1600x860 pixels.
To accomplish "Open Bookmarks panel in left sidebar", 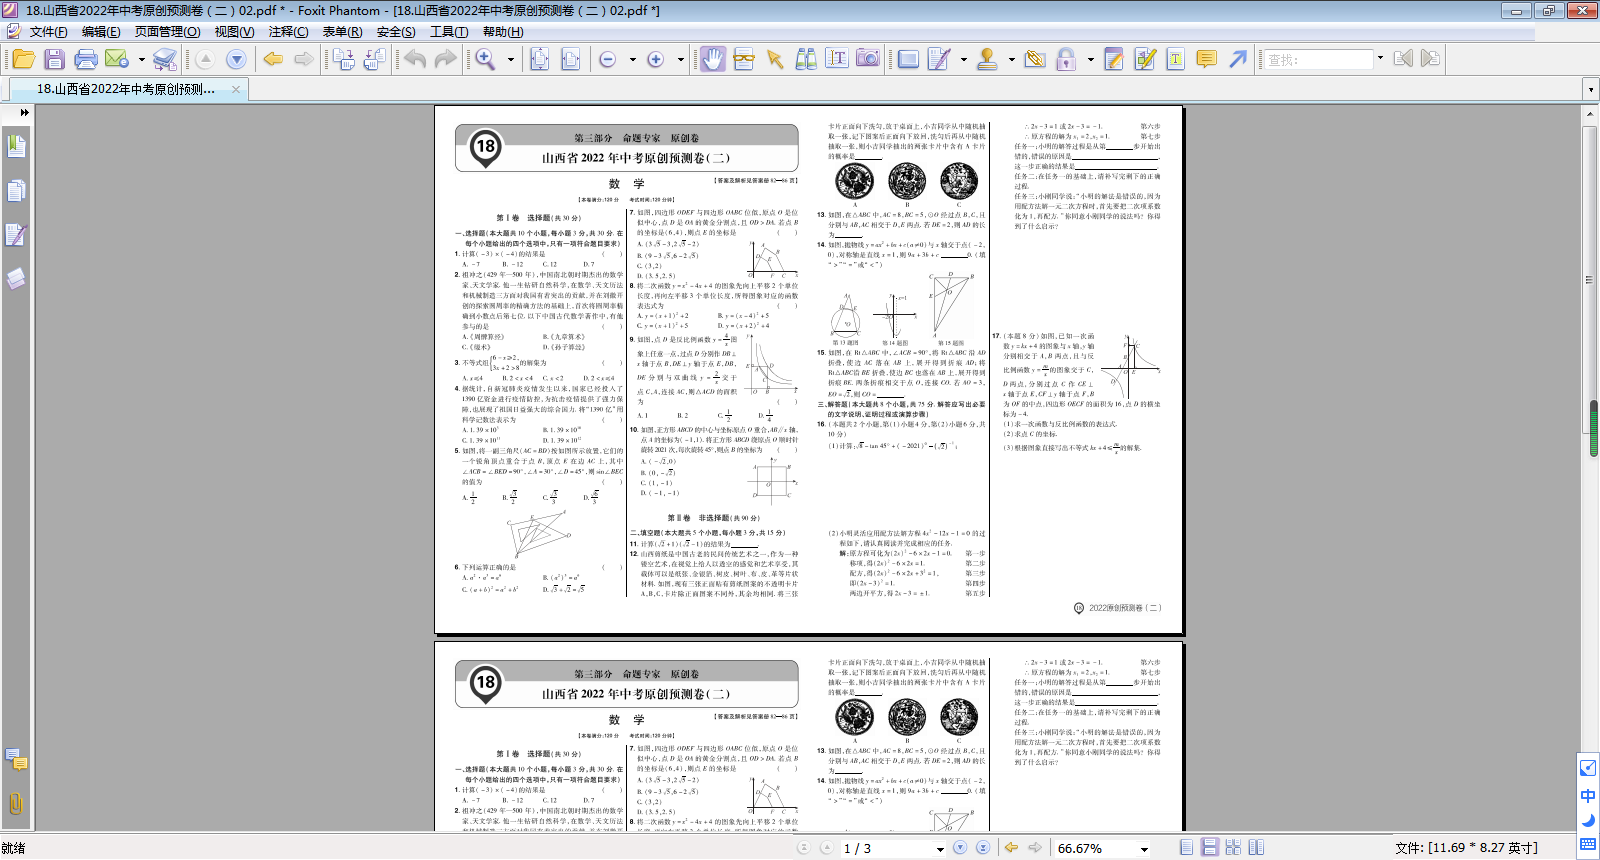I will tap(16, 146).
